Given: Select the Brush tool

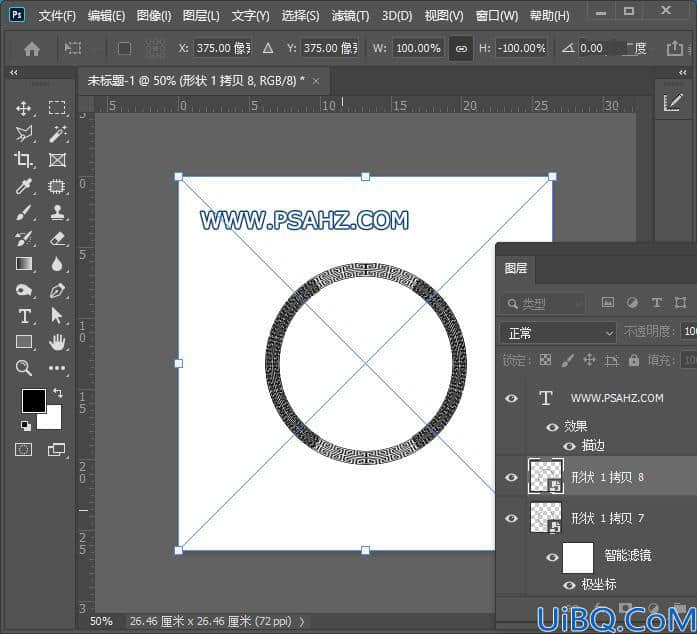Looking at the screenshot, I should 24,213.
